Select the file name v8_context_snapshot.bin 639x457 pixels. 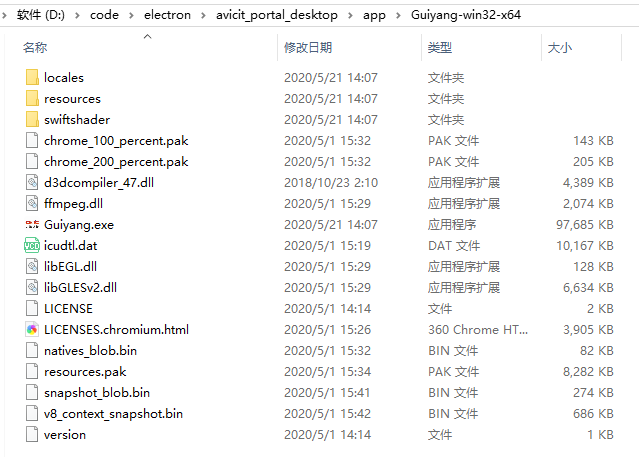[x=113, y=414]
